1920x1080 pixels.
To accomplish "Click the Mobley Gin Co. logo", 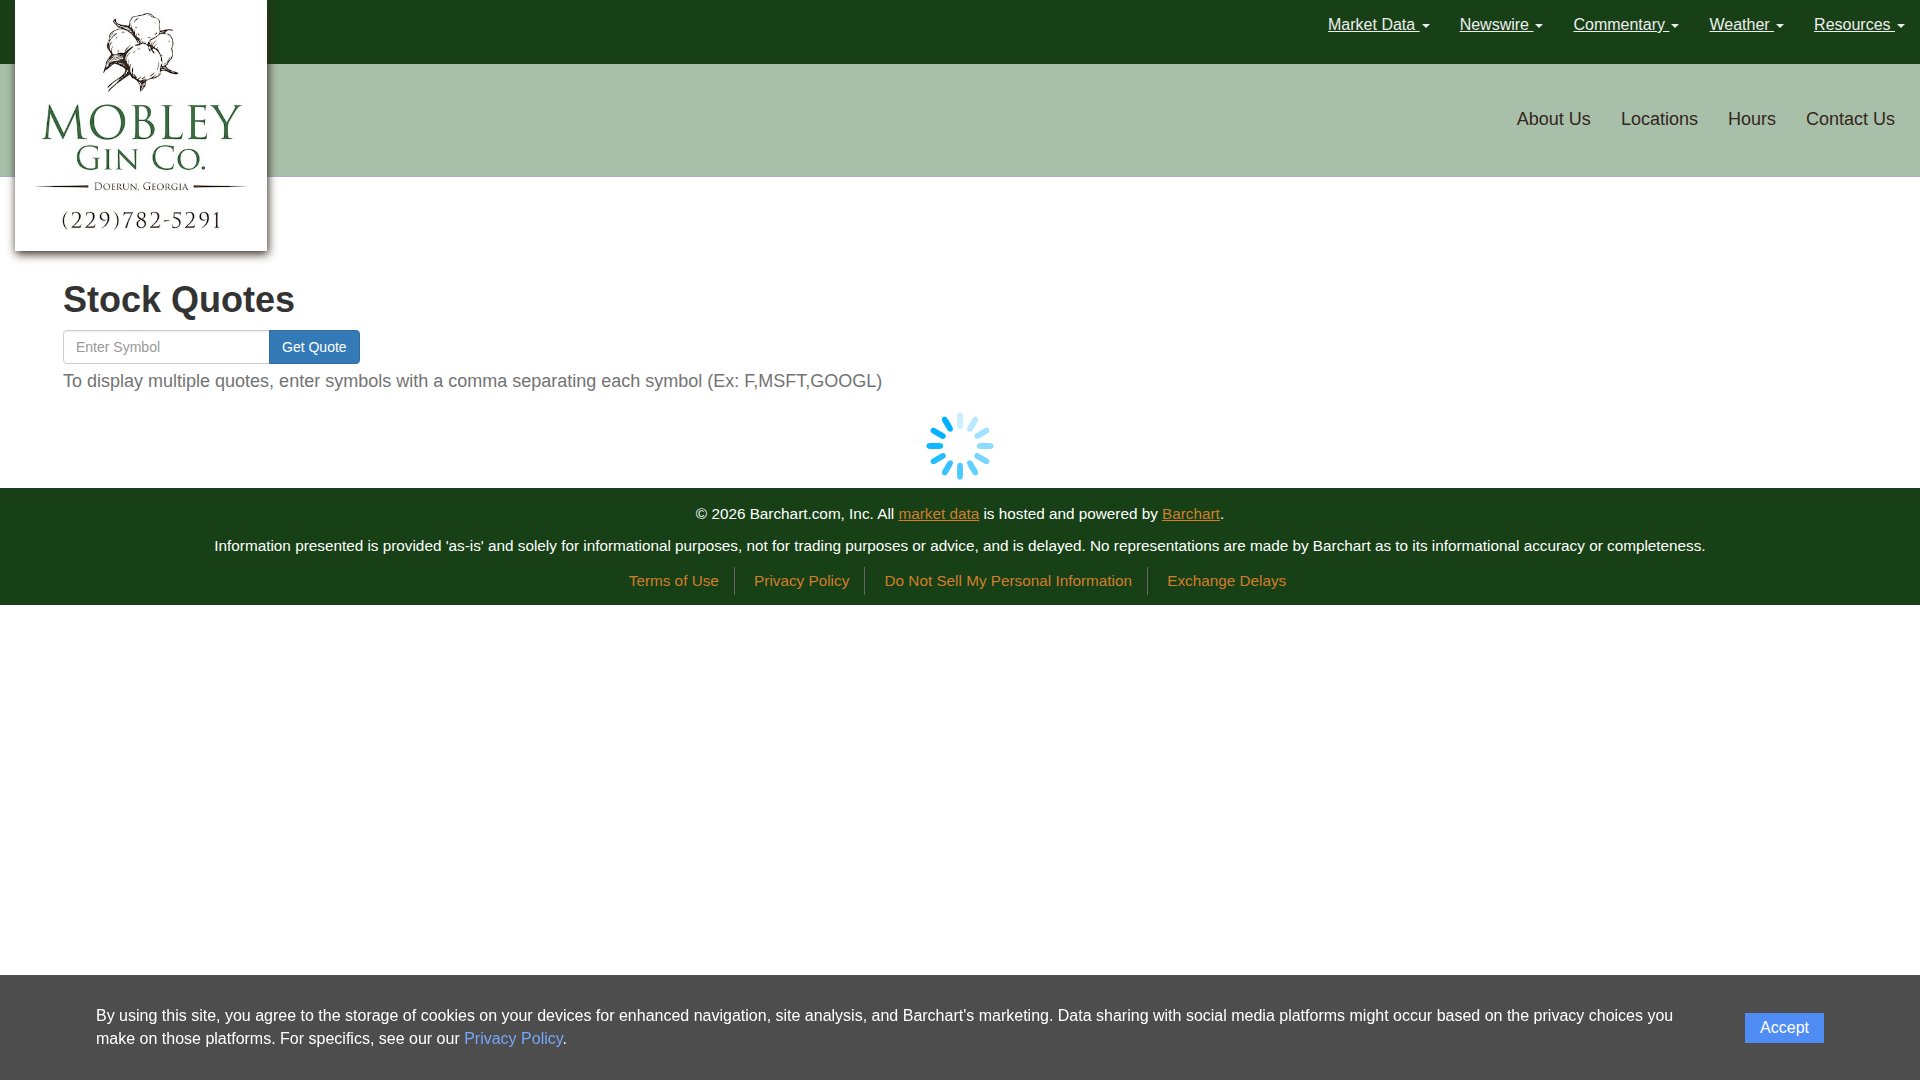I will pos(141,124).
